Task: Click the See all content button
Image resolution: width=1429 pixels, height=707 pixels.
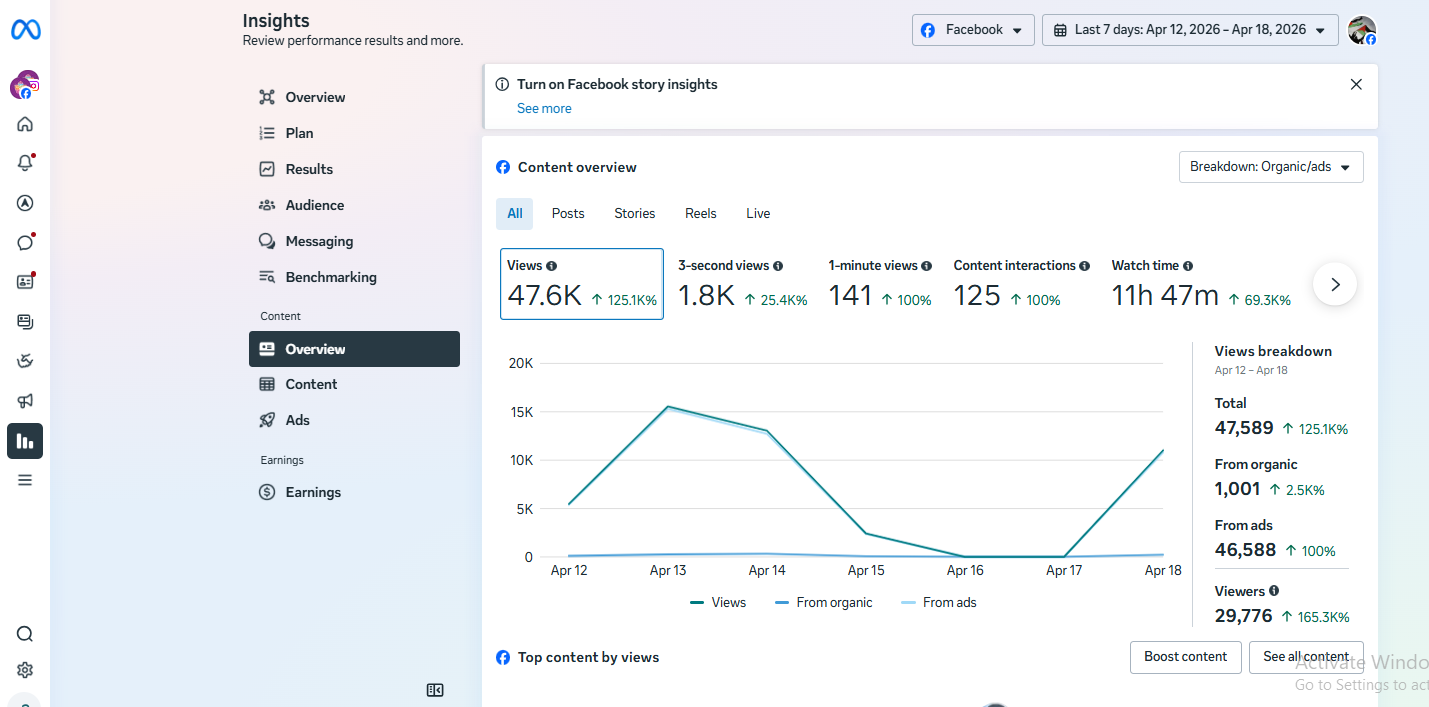Action: (1306, 657)
